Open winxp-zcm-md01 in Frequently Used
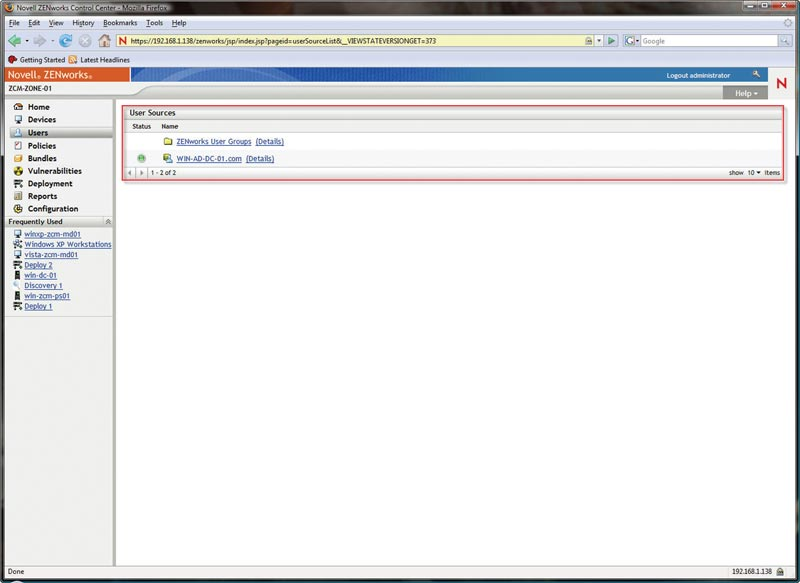 (x=53, y=234)
